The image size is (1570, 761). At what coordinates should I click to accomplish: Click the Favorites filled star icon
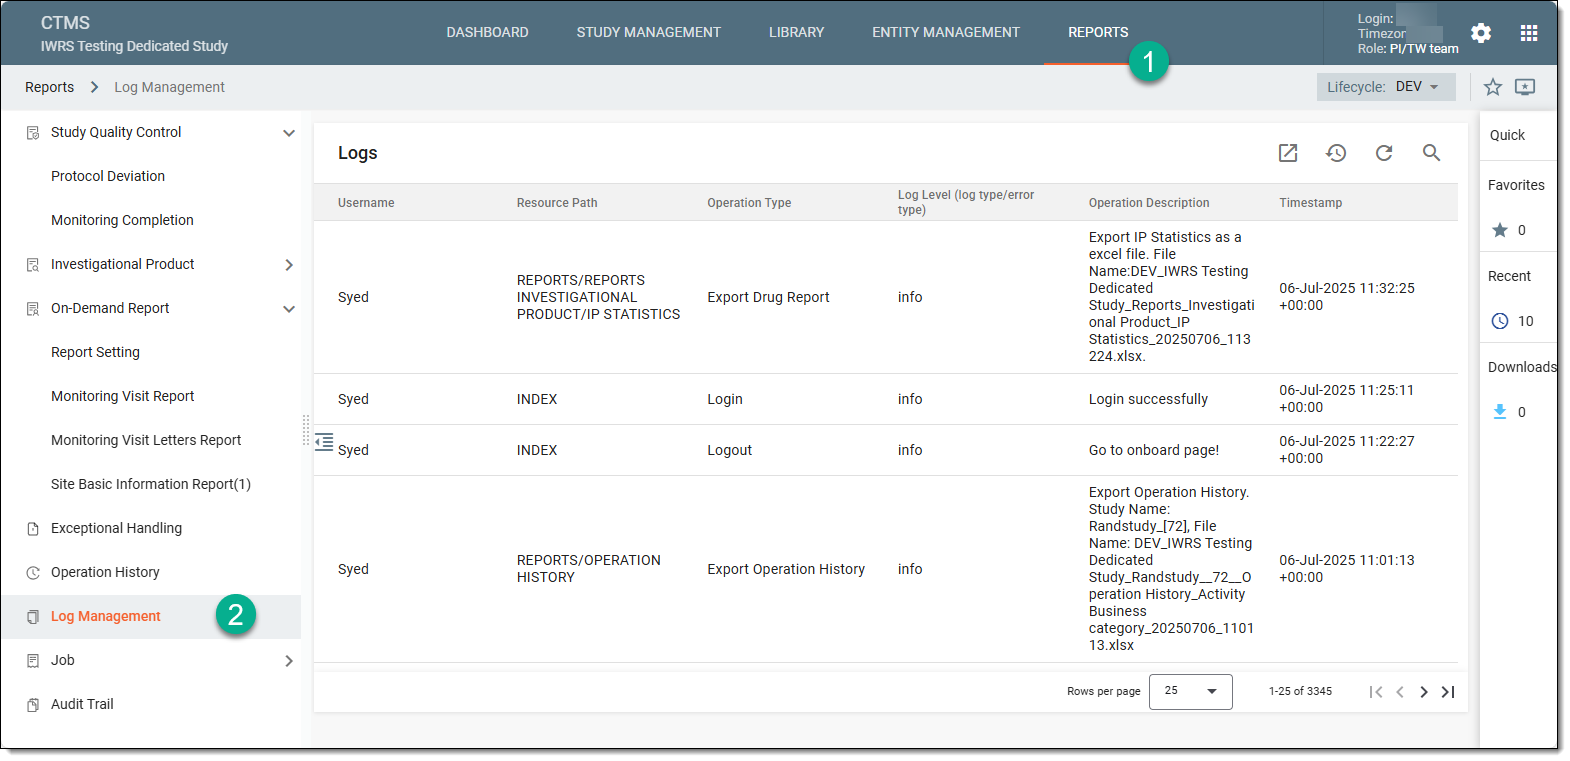click(1500, 230)
